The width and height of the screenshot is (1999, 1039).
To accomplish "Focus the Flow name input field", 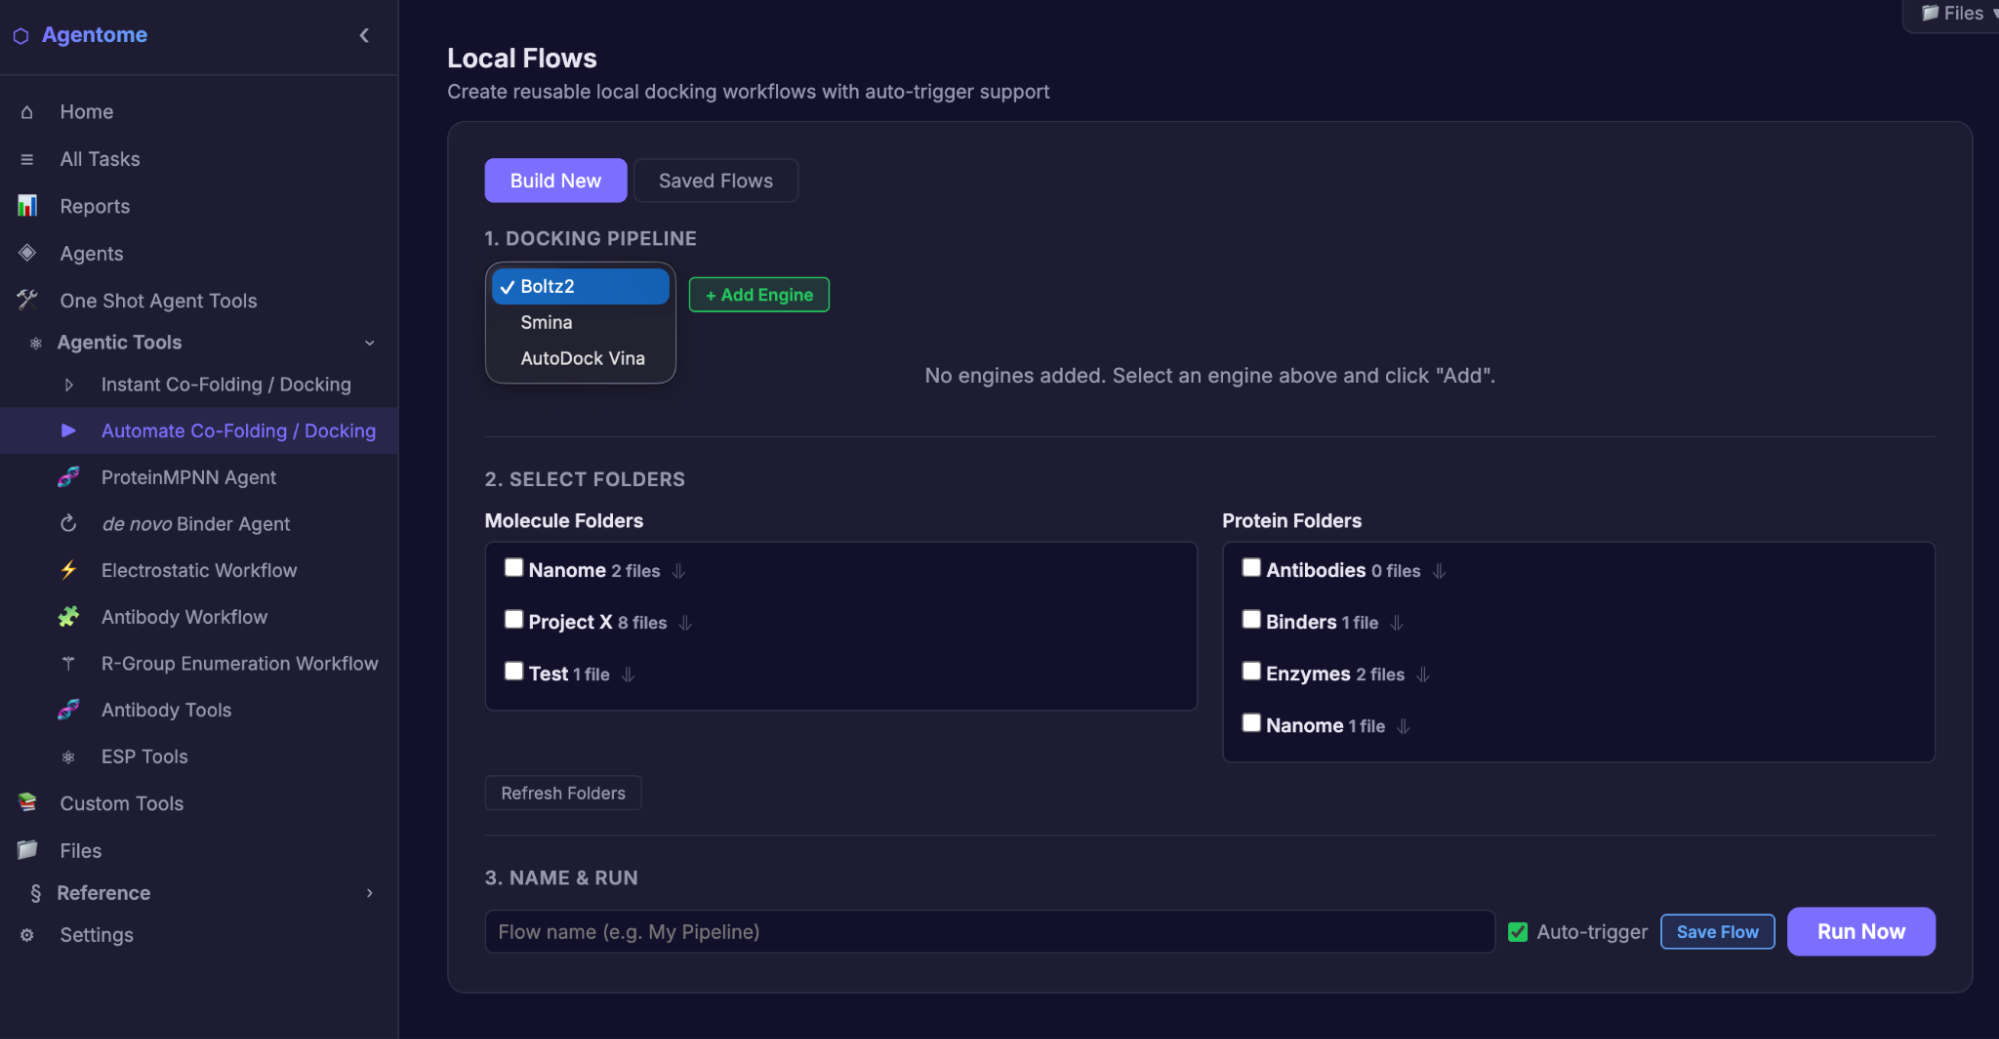I will click(989, 932).
